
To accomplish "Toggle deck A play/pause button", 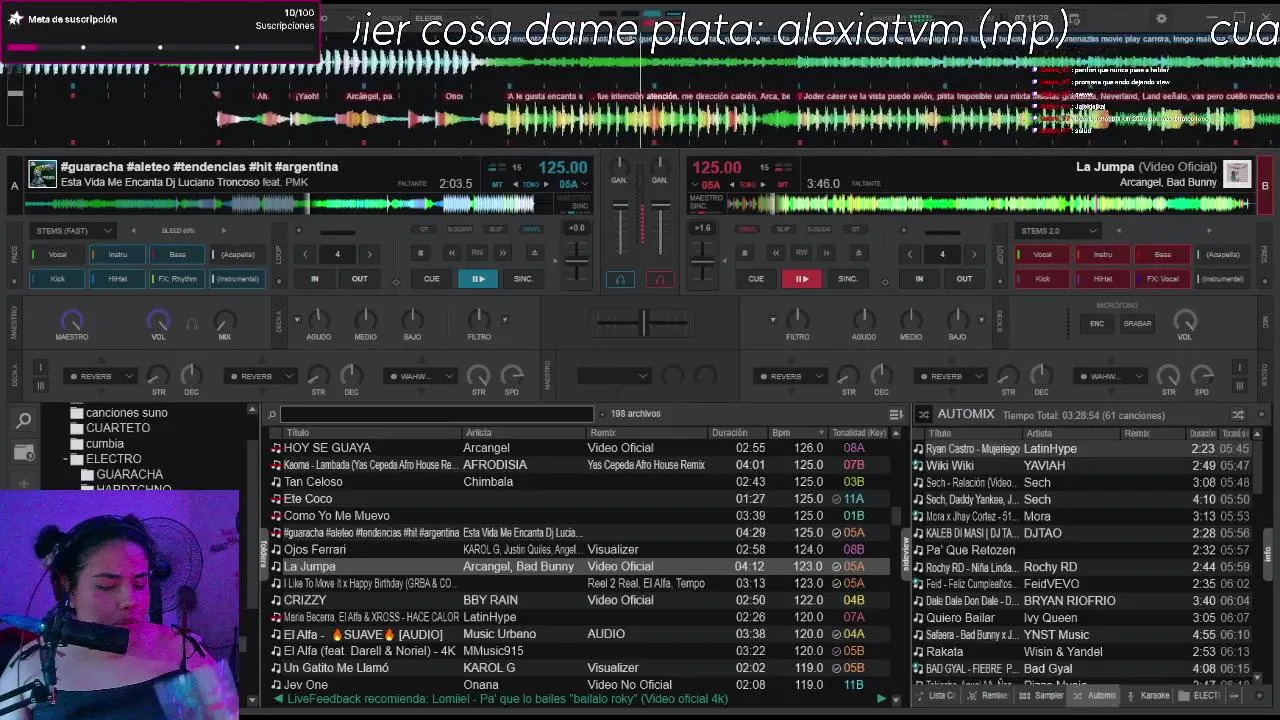I will click(478, 279).
